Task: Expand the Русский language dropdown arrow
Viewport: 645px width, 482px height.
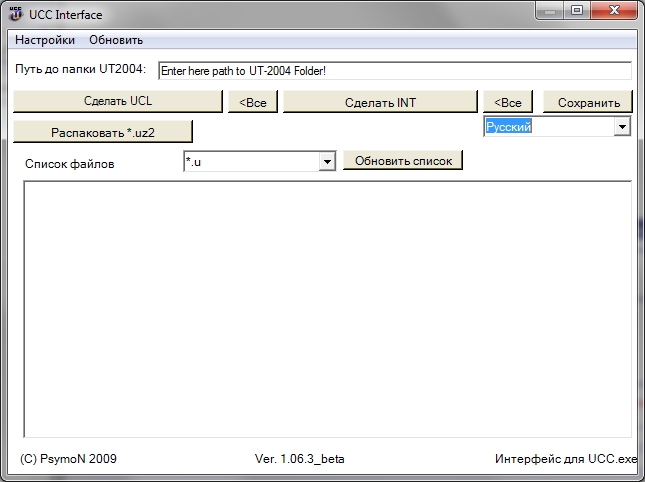Action: (622, 127)
